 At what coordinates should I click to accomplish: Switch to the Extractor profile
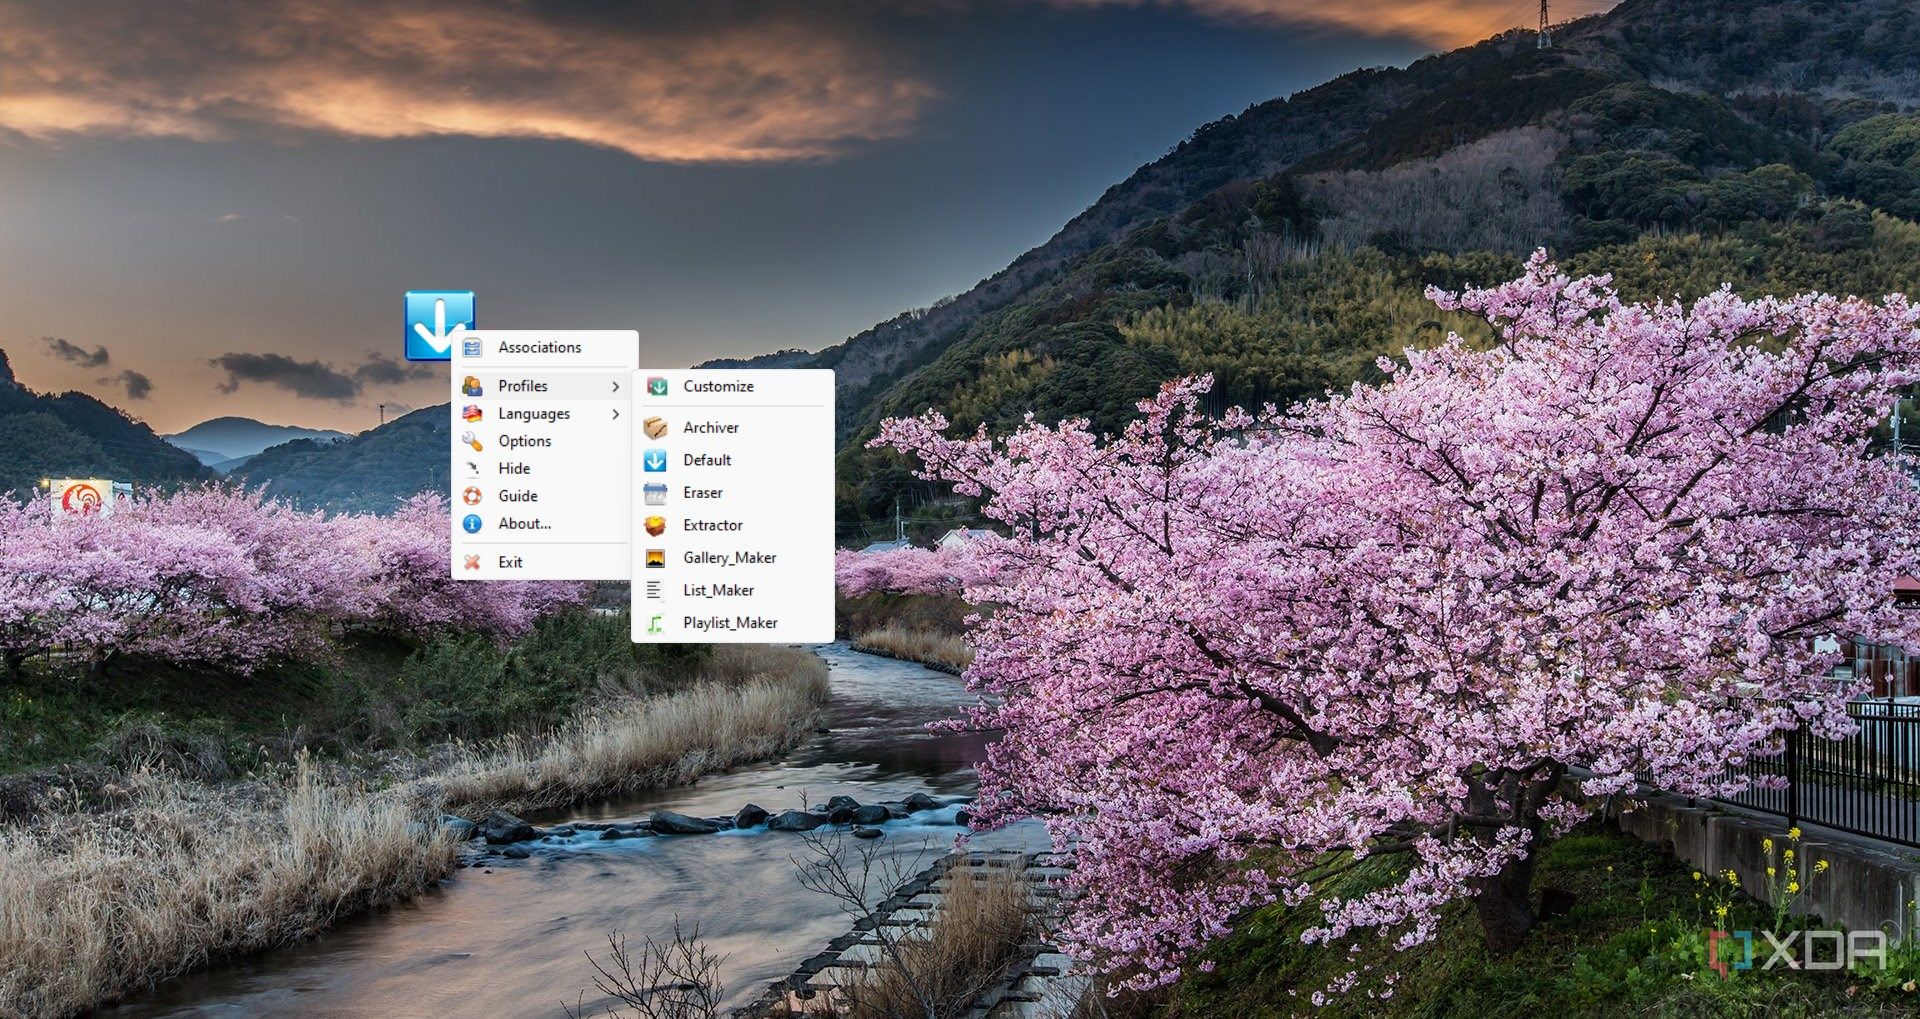coord(733,525)
